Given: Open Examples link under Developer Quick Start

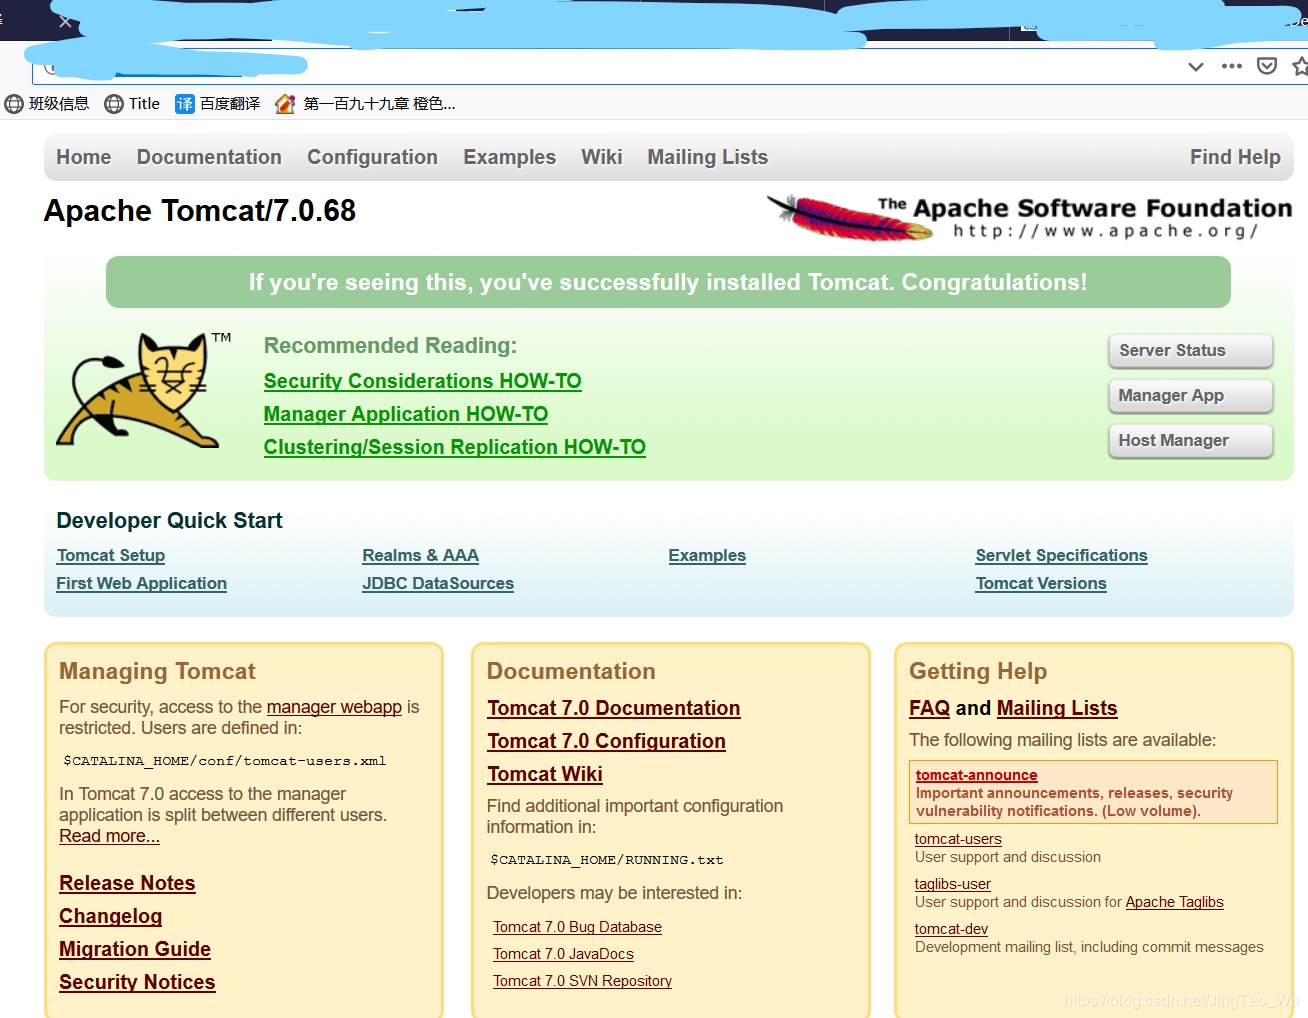Looking at the screenshot, I should 707,556.
